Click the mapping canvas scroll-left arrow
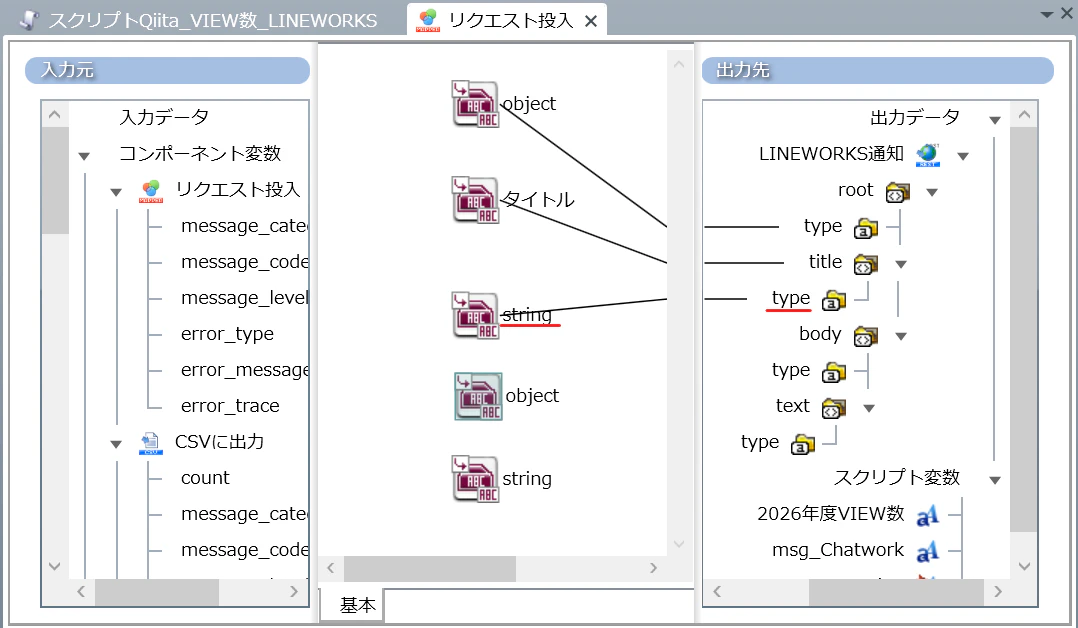This screenshot has width=1078, height=628. point(331,568)
